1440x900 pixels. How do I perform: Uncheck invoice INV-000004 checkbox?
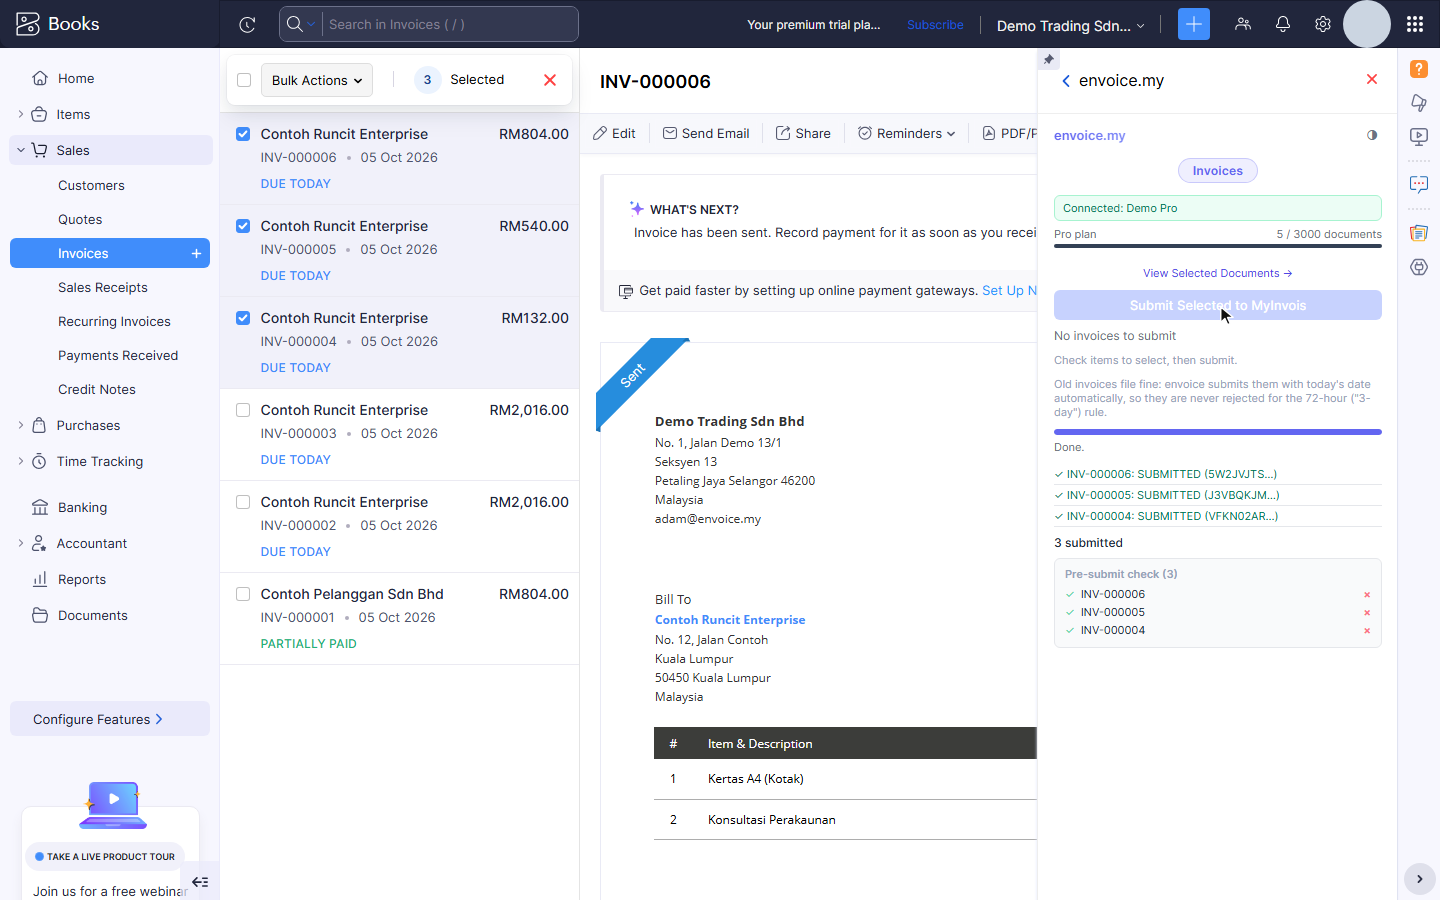[243, 318]
